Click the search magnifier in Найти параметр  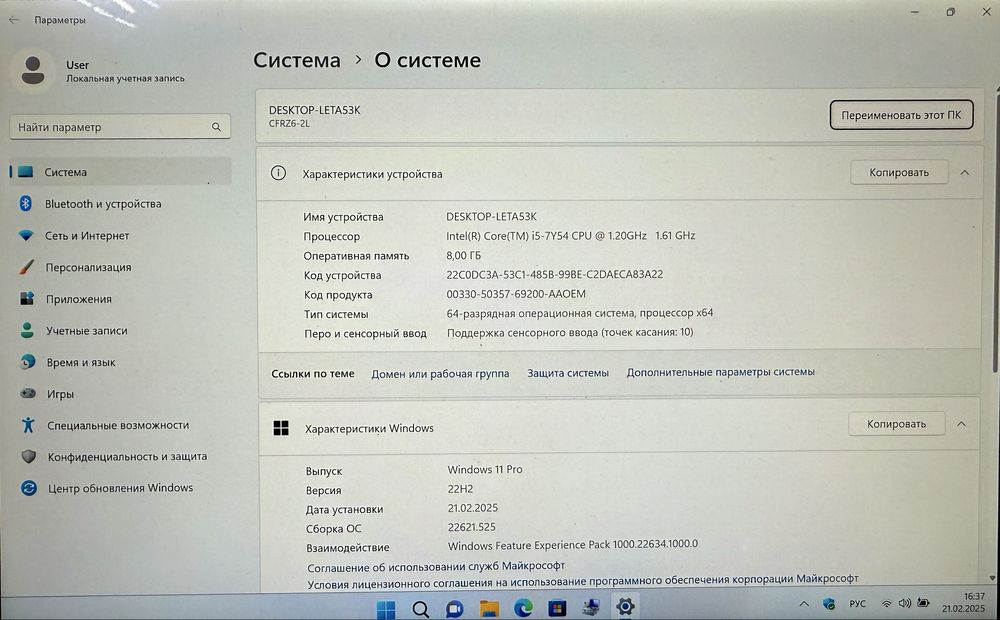(x=216, y=127)
